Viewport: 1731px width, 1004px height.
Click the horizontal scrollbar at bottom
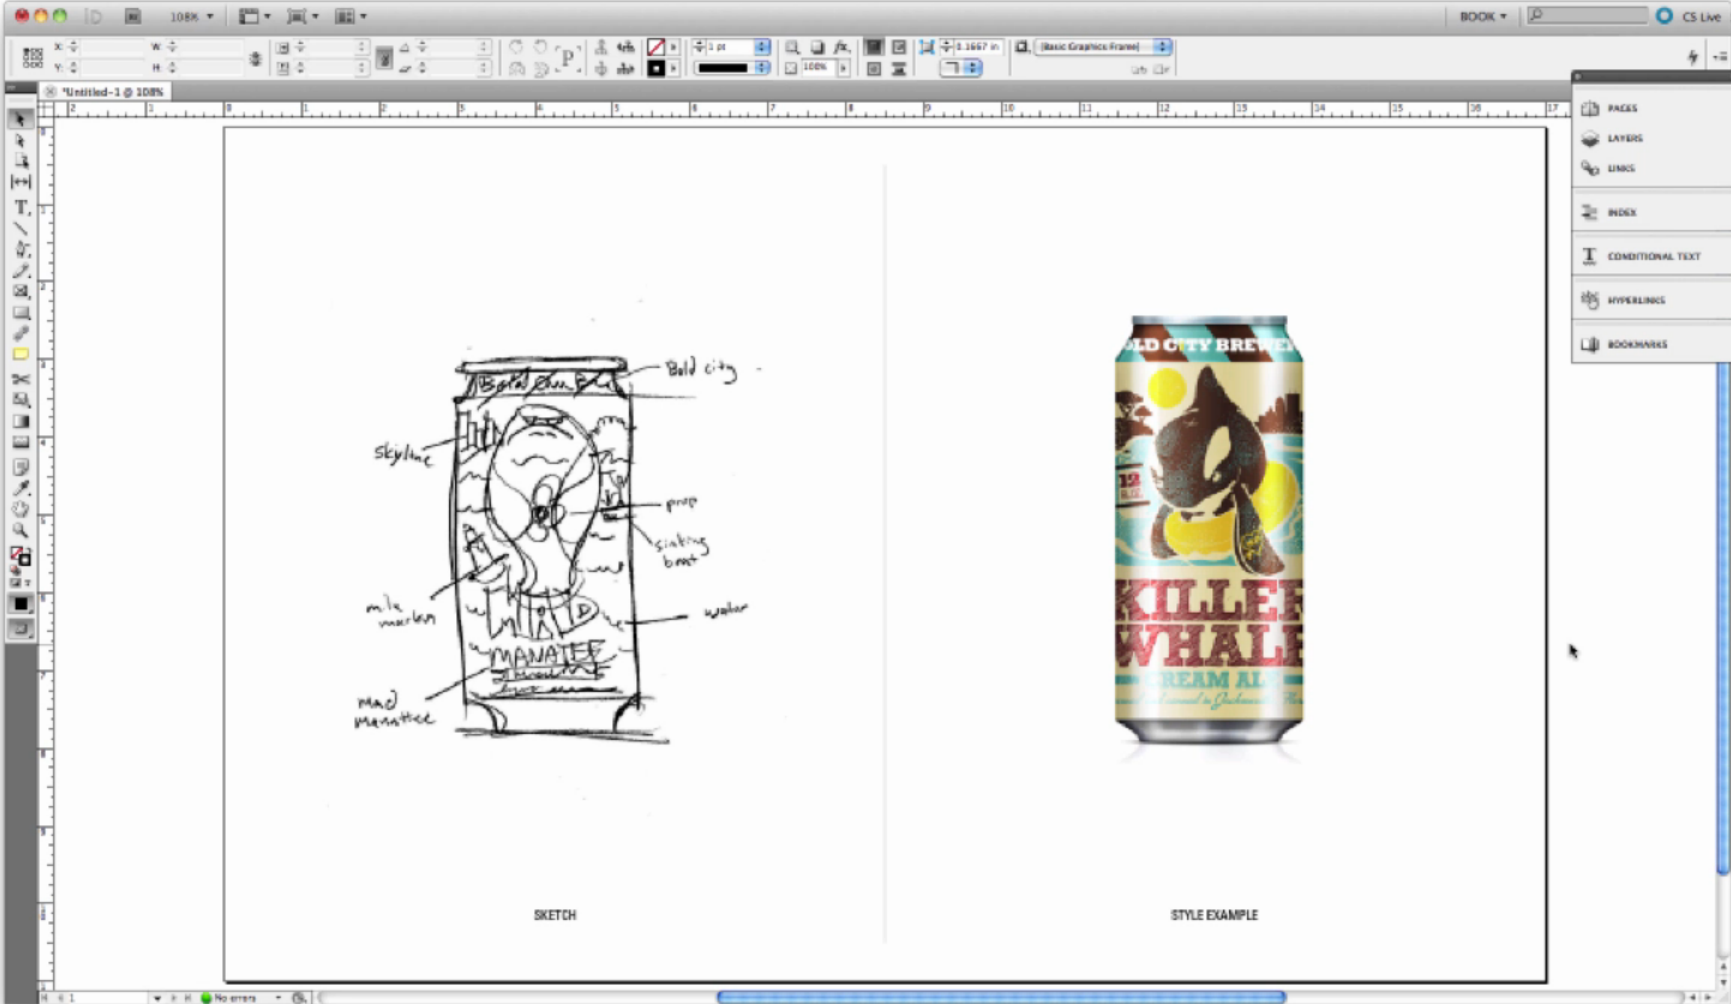[1001, 997]
